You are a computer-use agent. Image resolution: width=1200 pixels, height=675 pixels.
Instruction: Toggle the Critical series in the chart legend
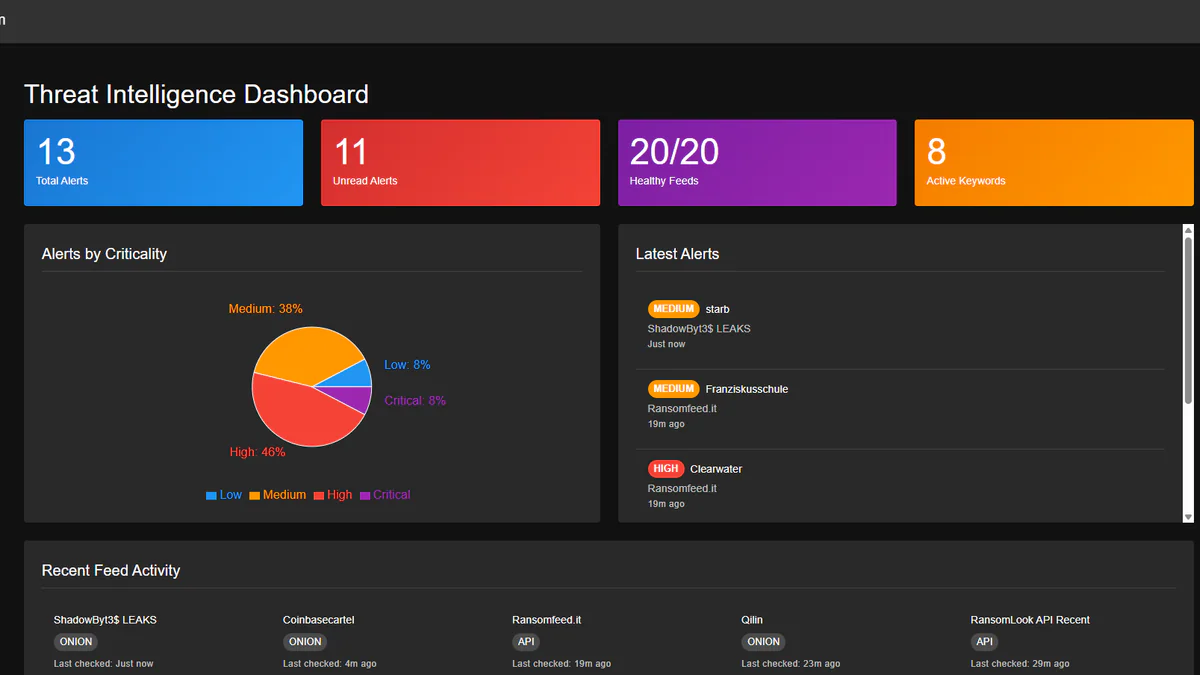pos(385,494)
